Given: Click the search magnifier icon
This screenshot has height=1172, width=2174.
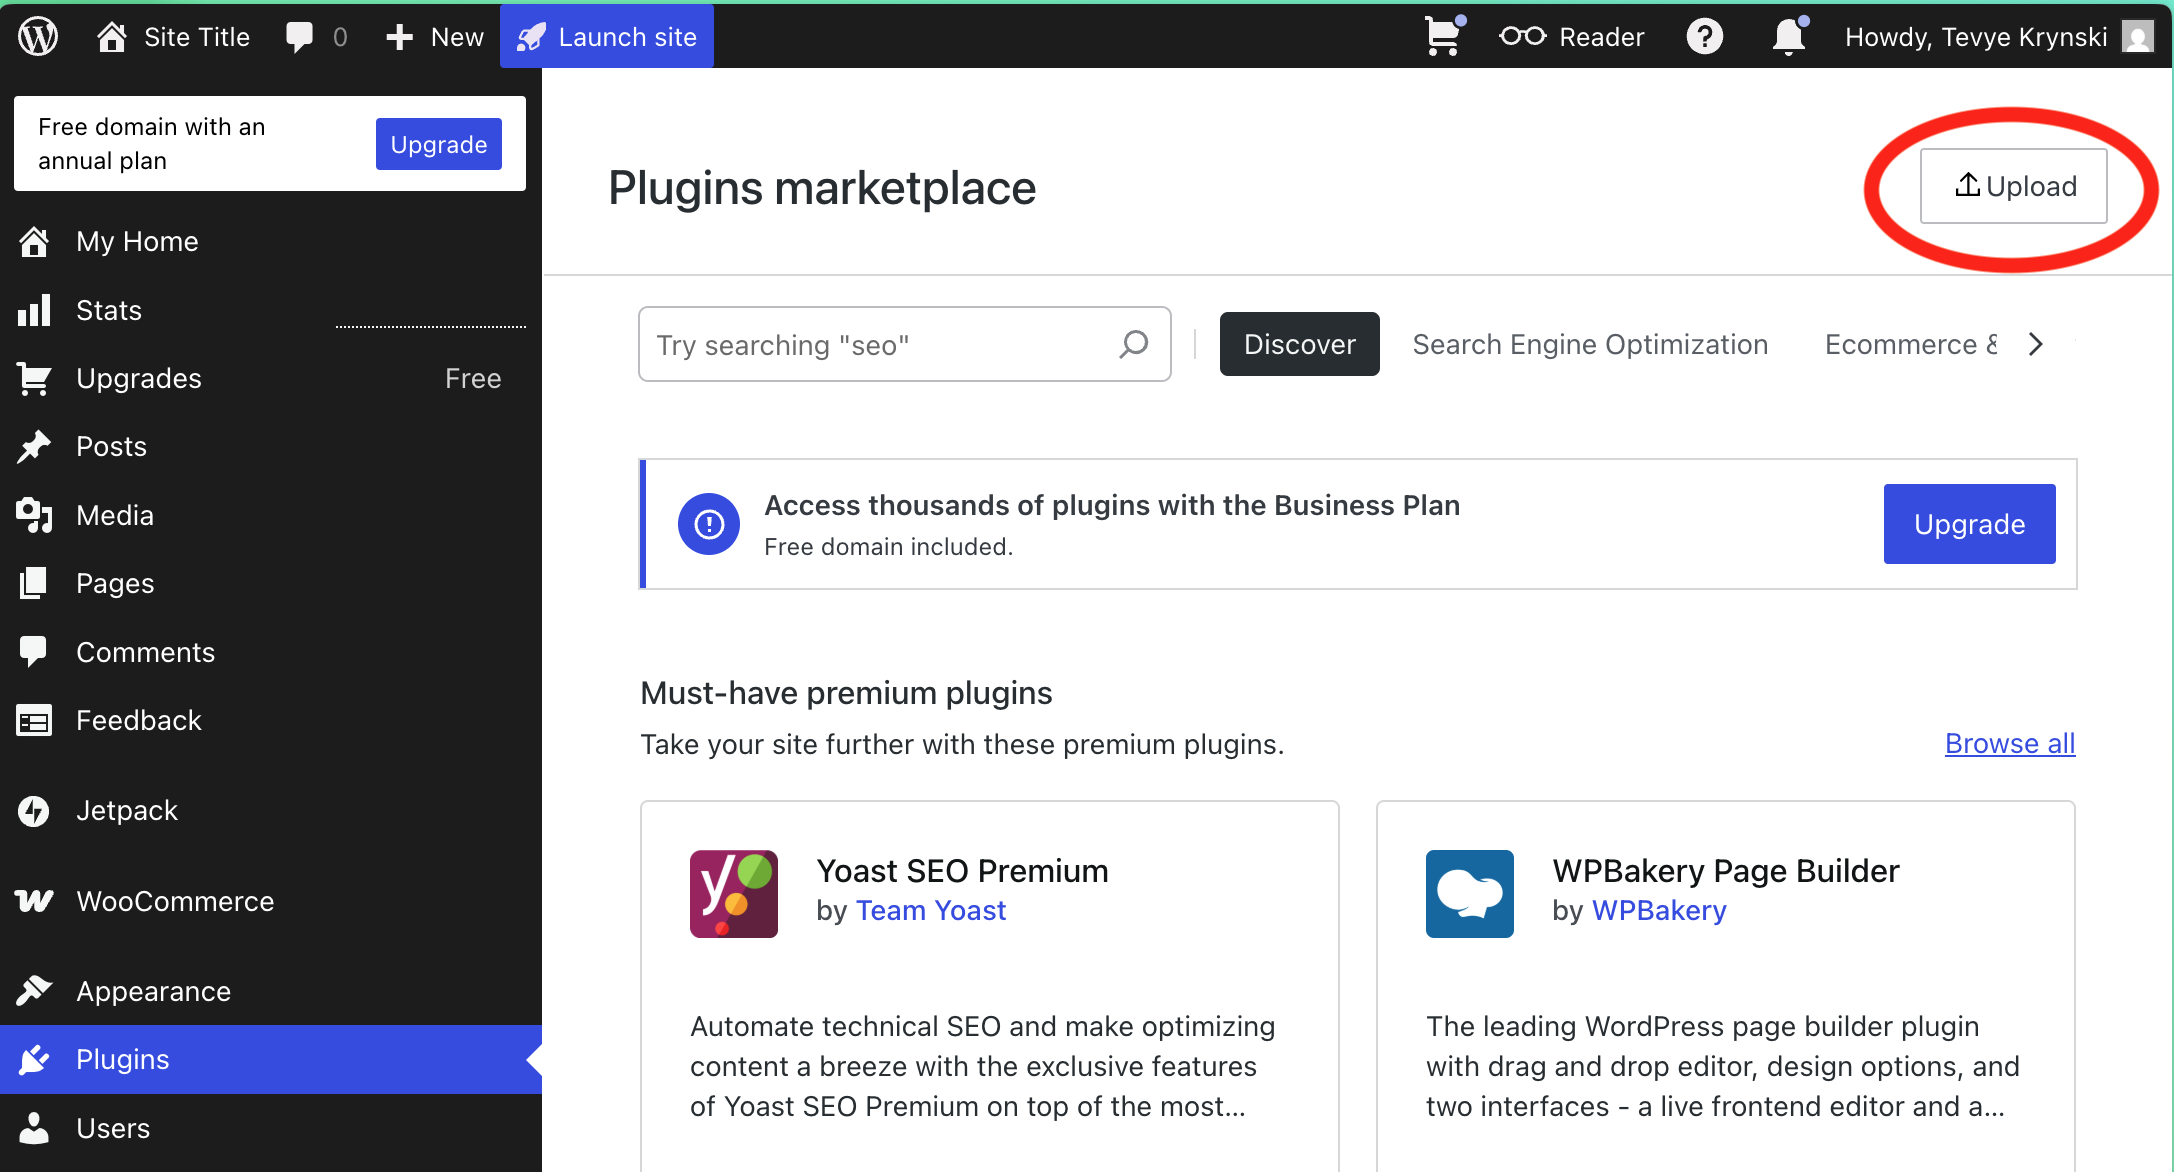Looking at the screenshot, I should click(x=1134, y=344).
